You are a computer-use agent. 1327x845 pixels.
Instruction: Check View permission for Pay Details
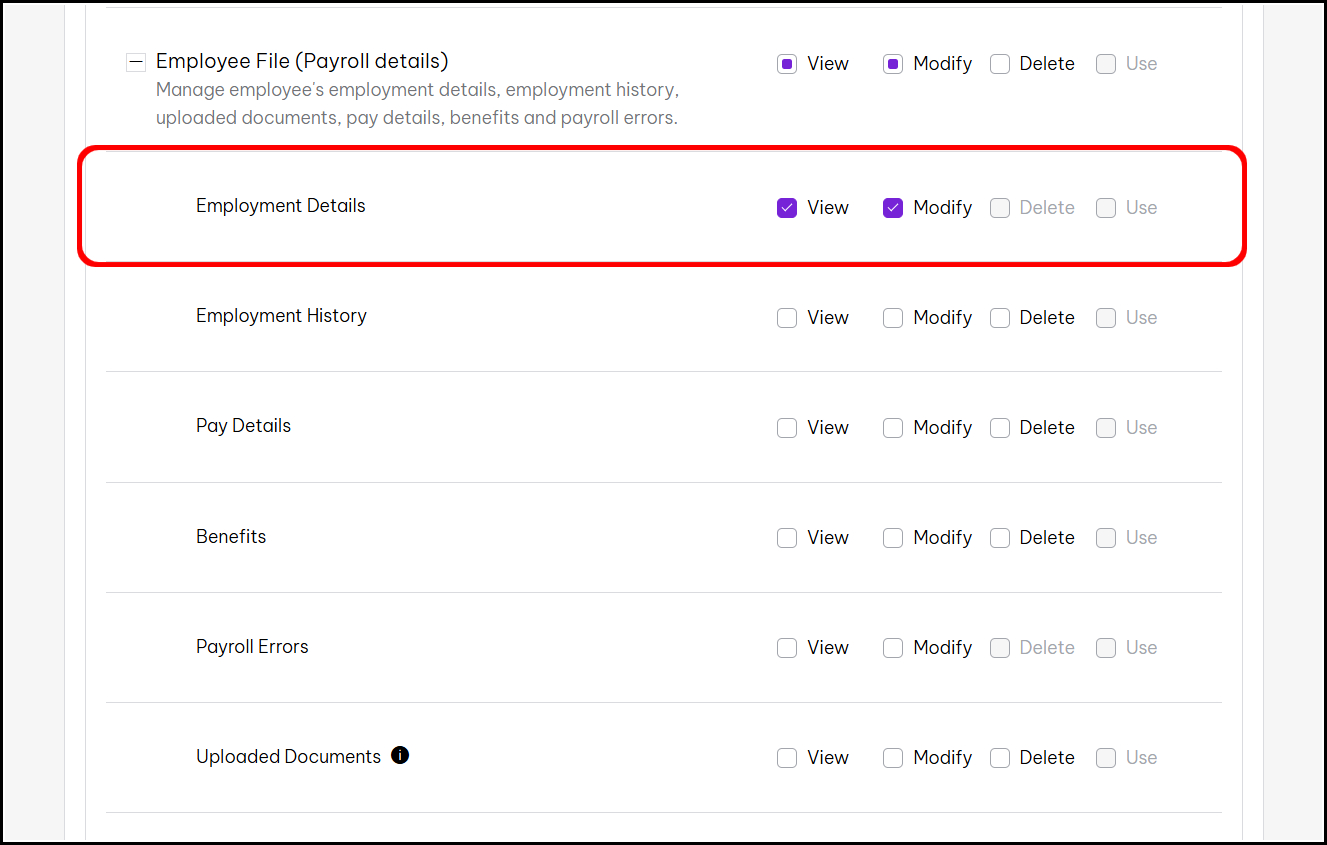(787, 428)
